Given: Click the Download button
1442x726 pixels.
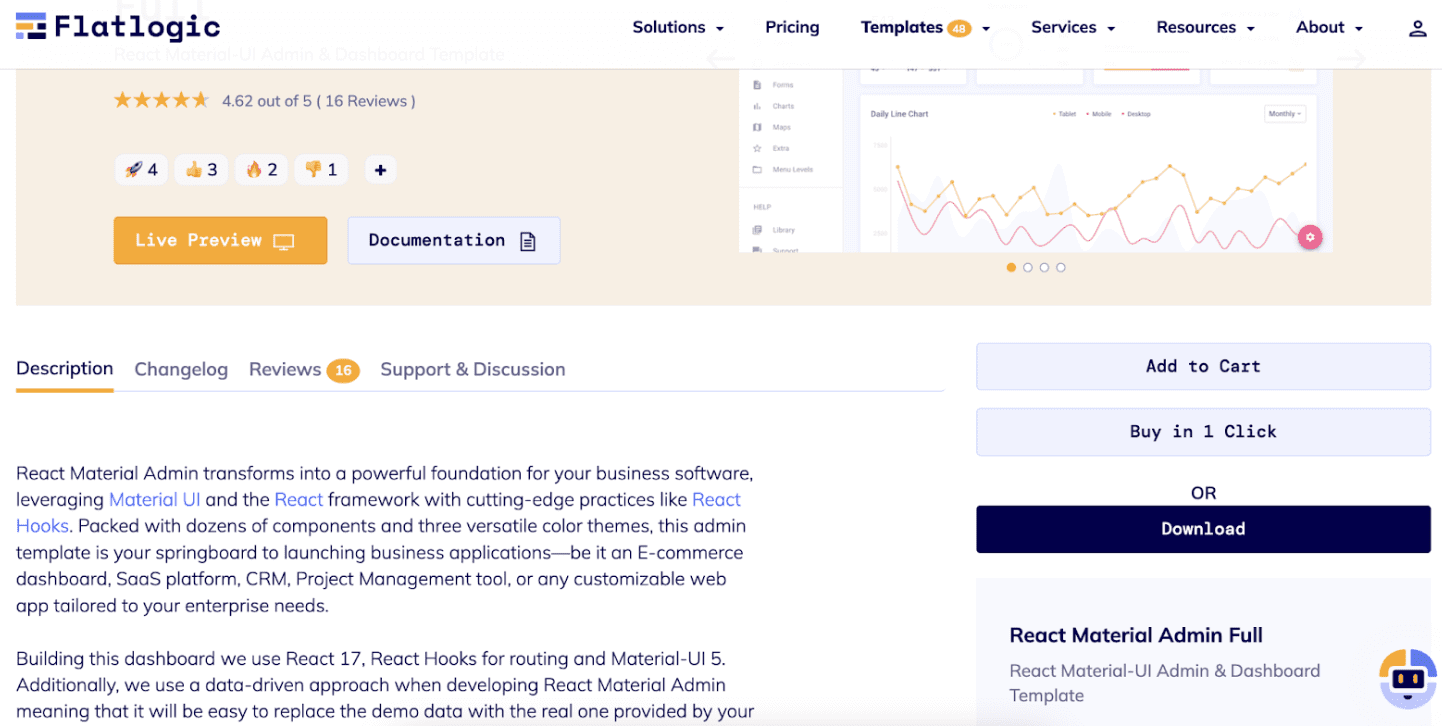Looking at the screenshot, I should 1203,529.
